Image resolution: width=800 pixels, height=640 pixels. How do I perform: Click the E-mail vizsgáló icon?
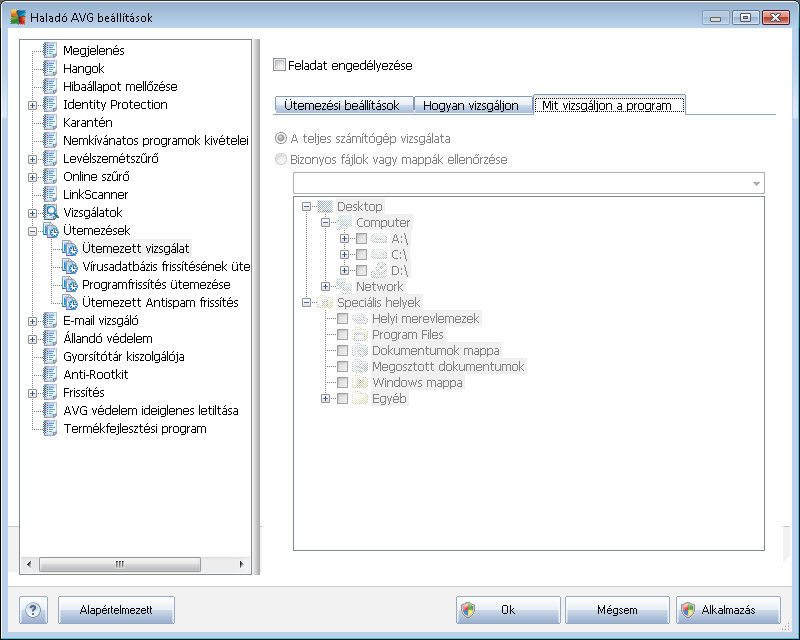(x=50, y=320)
